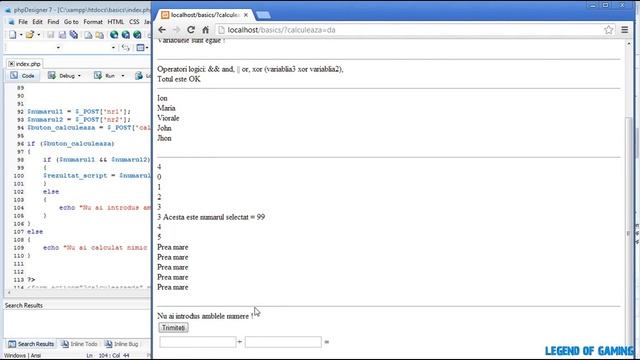This screenshot has height=360, width=640.
Task: Open the Edit menu
Action: click(x=38, y=22)
